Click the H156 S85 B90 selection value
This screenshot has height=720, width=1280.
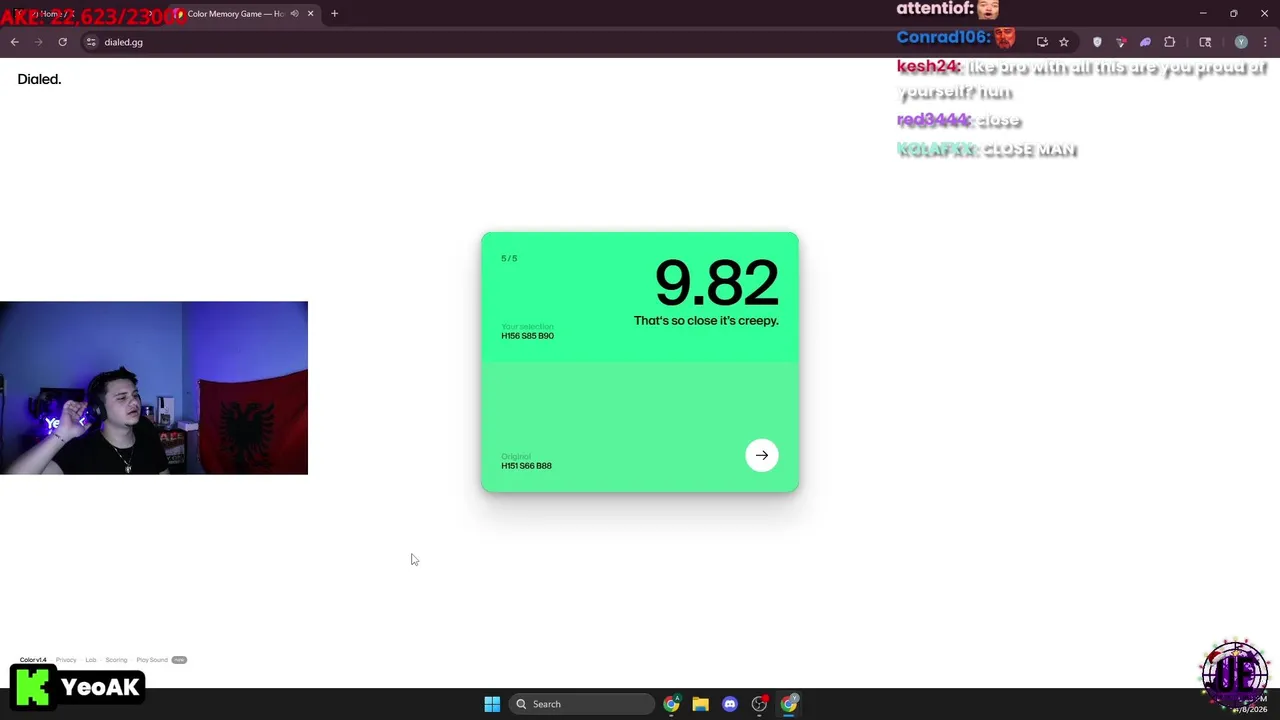[x=527, y=336]
